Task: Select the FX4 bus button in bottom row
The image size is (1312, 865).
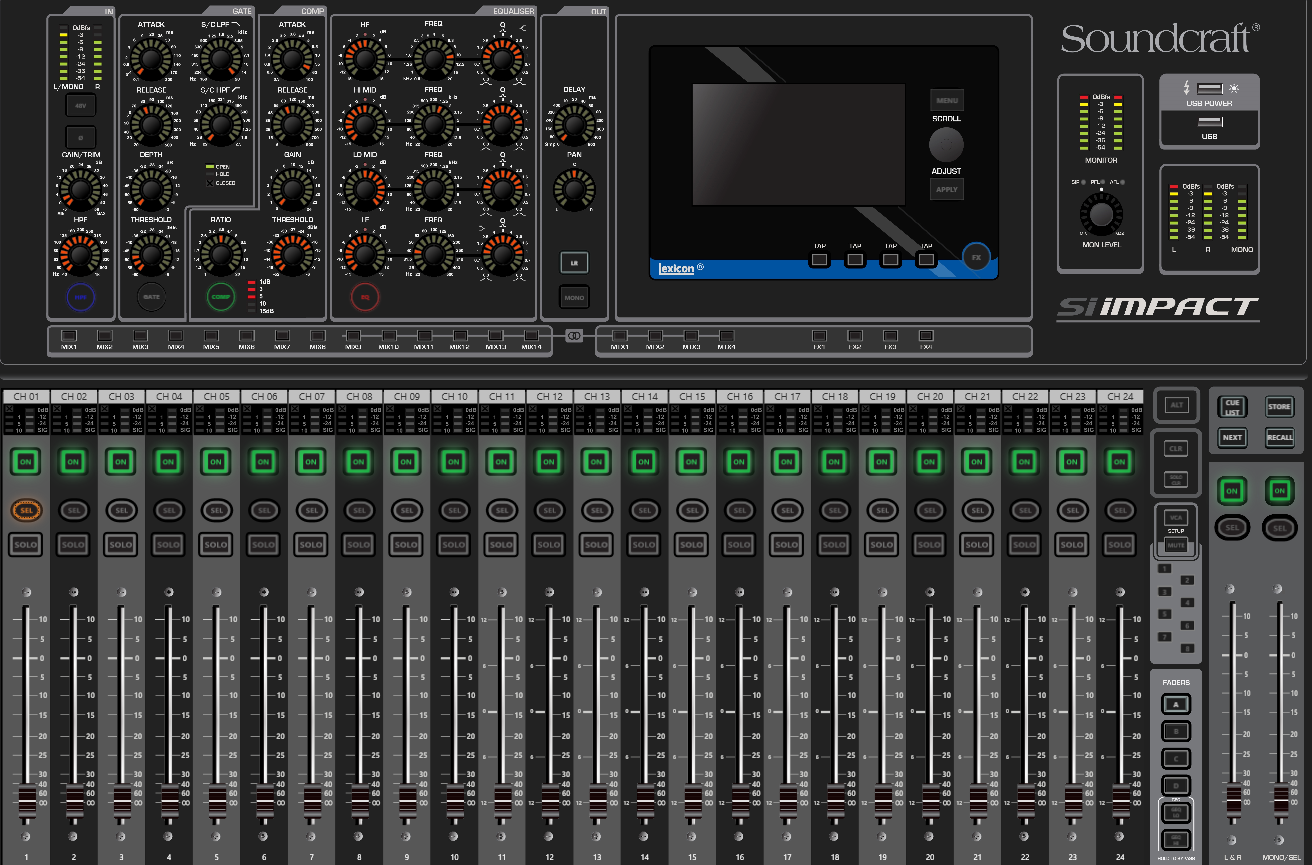Action: click(926, 335)
